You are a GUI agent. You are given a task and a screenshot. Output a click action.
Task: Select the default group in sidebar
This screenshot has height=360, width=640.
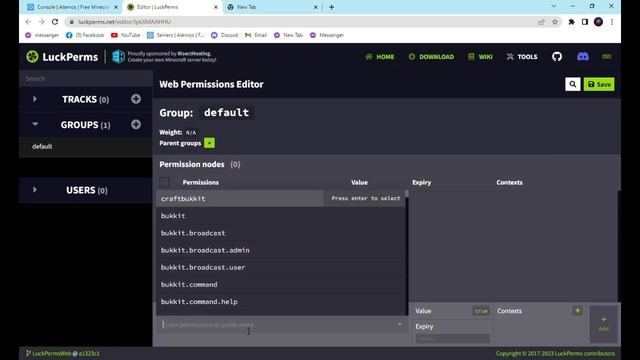point(86,147)
